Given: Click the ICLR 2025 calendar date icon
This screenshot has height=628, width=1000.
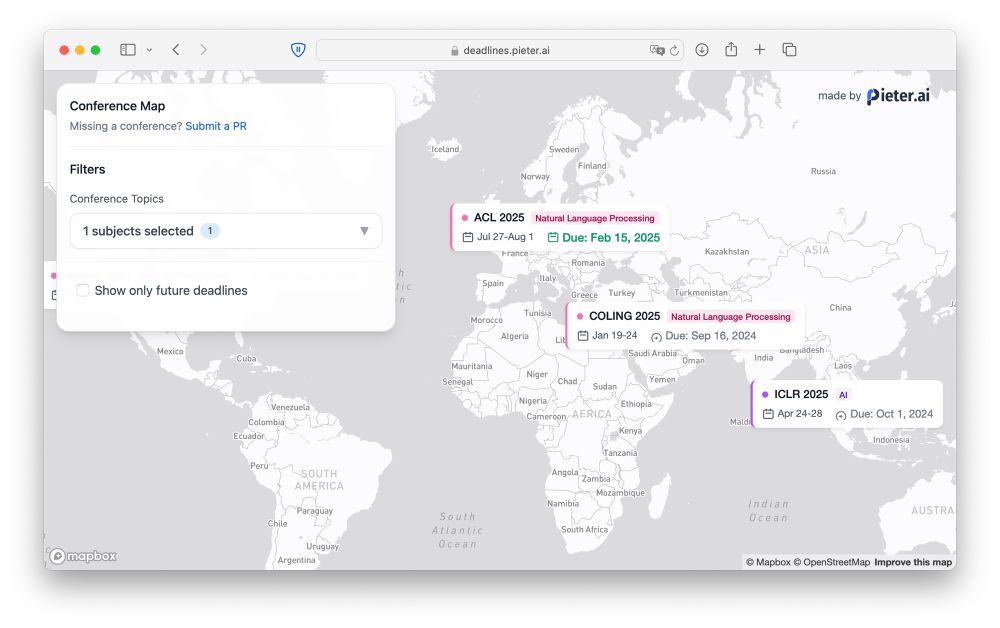Looking at the screenshot, I should [x=768, y=414].
